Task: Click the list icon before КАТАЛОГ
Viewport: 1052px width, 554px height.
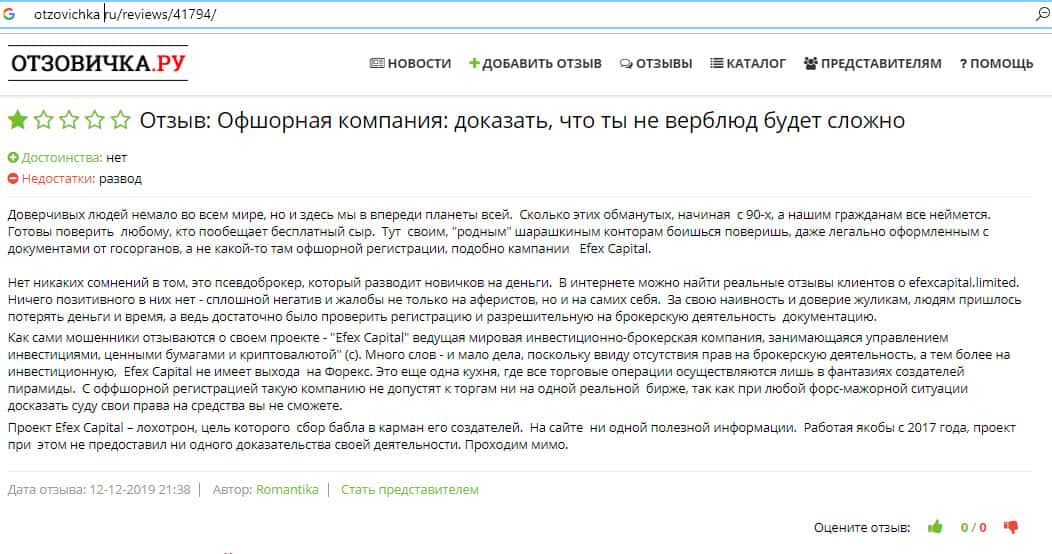Action: tap(717, 64)
